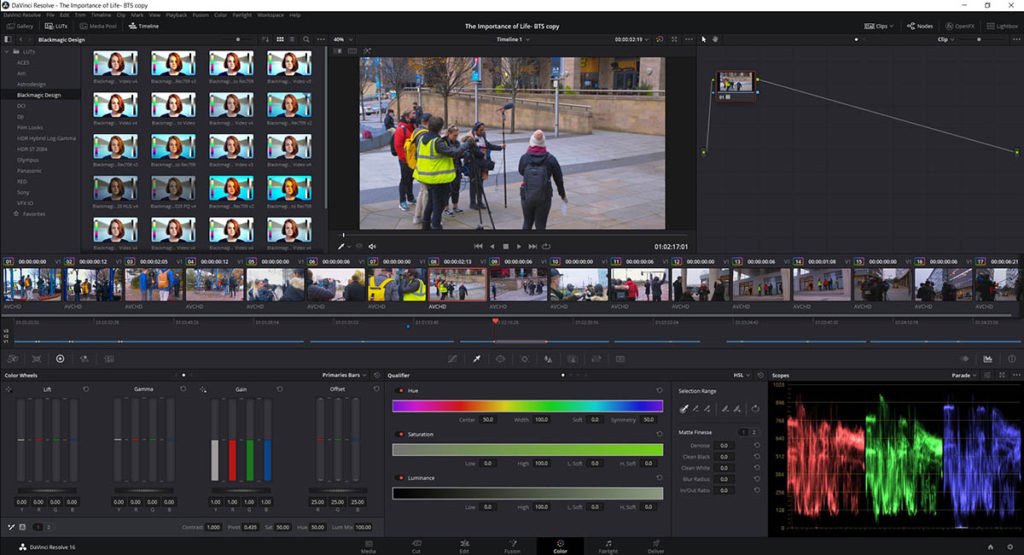Disable the Saturation qualifier channel
The width and height of the screenshot is (1024, 555).
[401, 435]
